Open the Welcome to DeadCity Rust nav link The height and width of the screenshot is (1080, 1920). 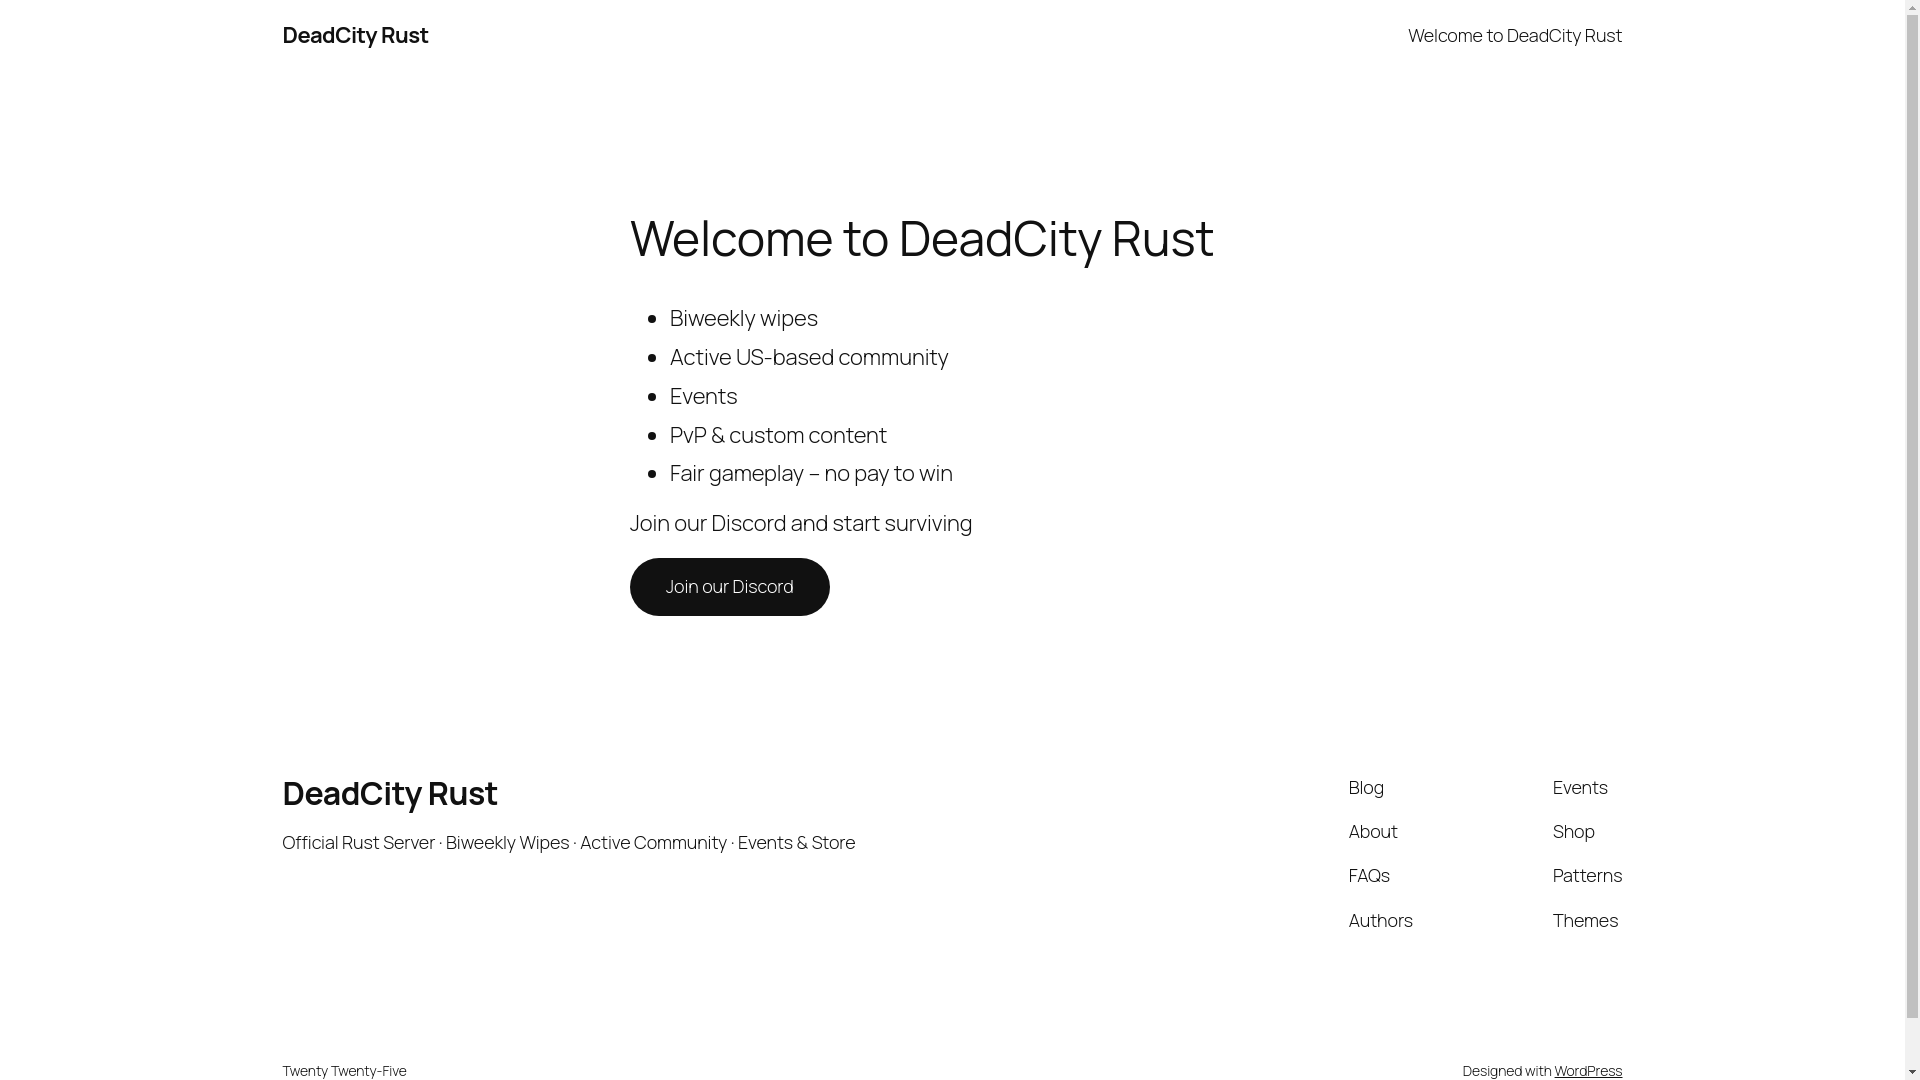click(x=1514, y=35)
